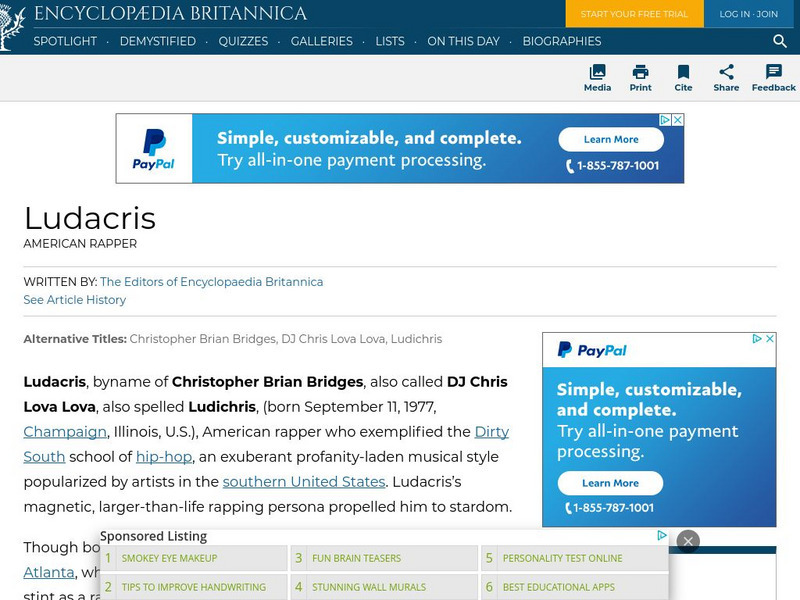
Task: Open See Article History link
Action: coord(74,299)
